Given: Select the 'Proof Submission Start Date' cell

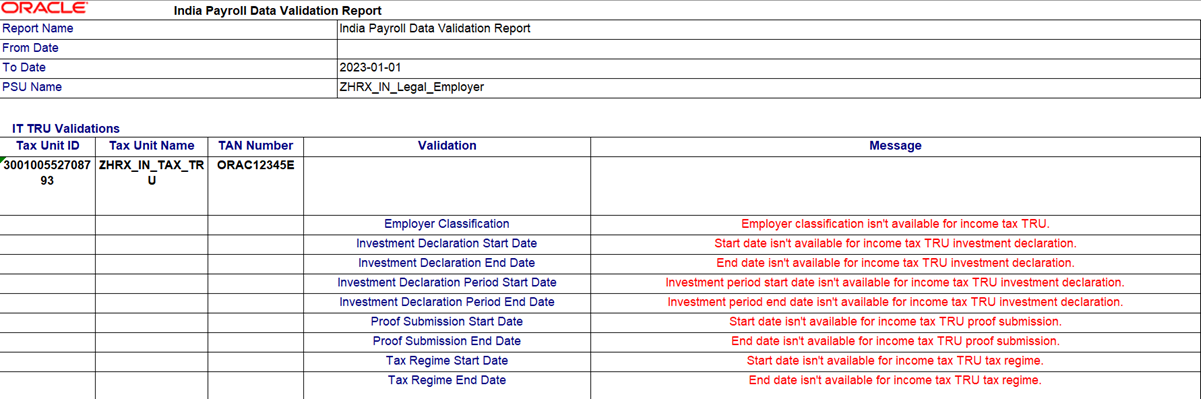Looking at the screenshot, I should [x=447, y=321].
